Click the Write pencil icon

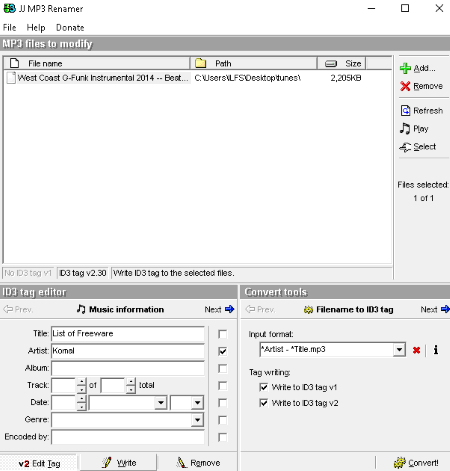(x=107, y=463)
